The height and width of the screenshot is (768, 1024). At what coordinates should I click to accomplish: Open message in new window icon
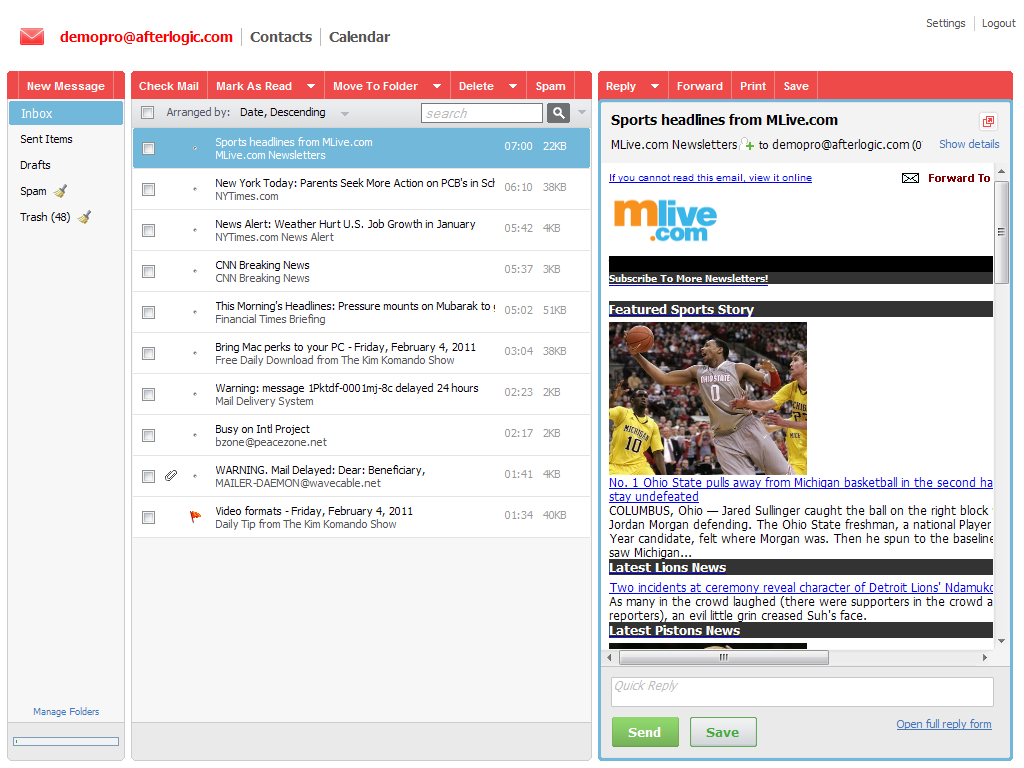(988, 121)
